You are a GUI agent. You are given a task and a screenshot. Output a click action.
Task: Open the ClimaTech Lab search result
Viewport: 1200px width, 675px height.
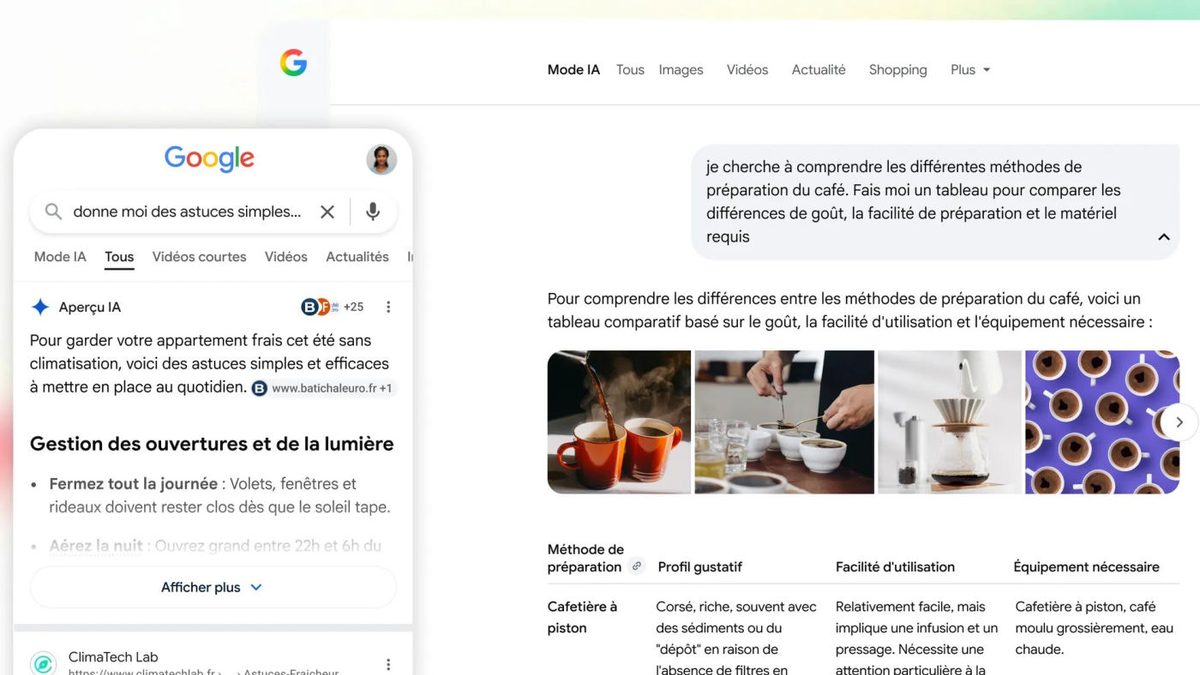[x=113, y=657]
